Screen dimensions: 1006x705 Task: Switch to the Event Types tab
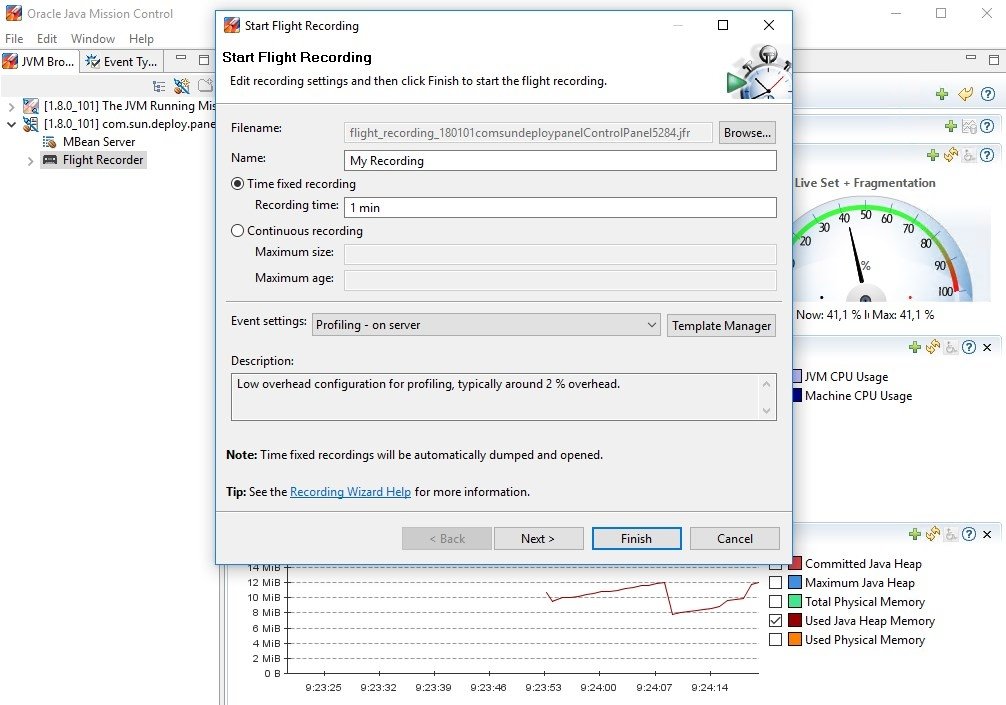(122, 62)
